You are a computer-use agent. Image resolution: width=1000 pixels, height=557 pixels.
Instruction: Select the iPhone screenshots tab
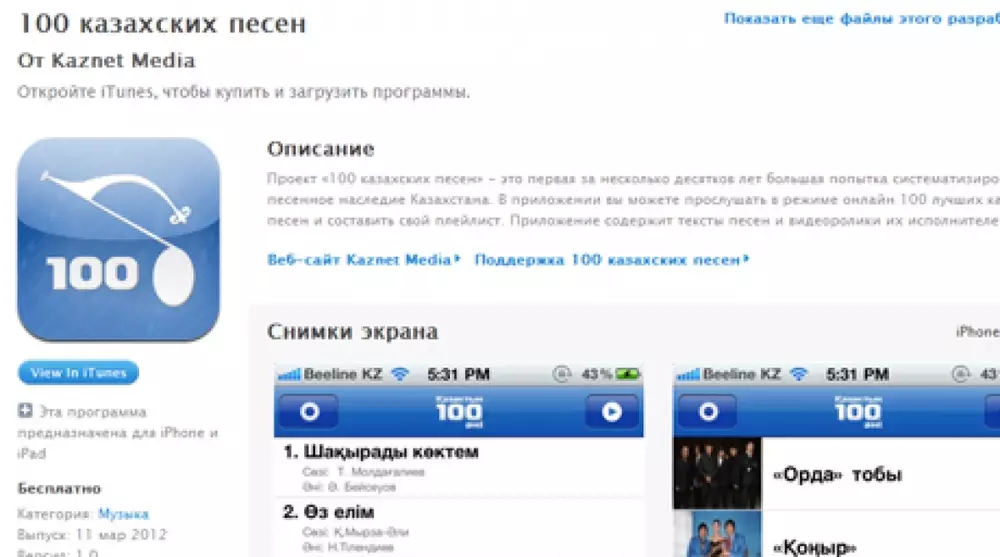pos(977,332)
